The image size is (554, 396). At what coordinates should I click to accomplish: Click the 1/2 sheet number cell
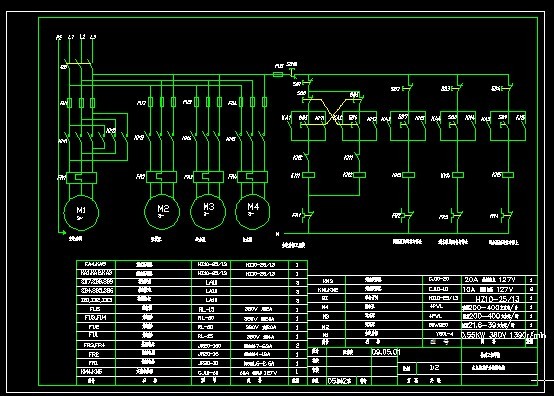pyautogui.click(x=434, y=368)
